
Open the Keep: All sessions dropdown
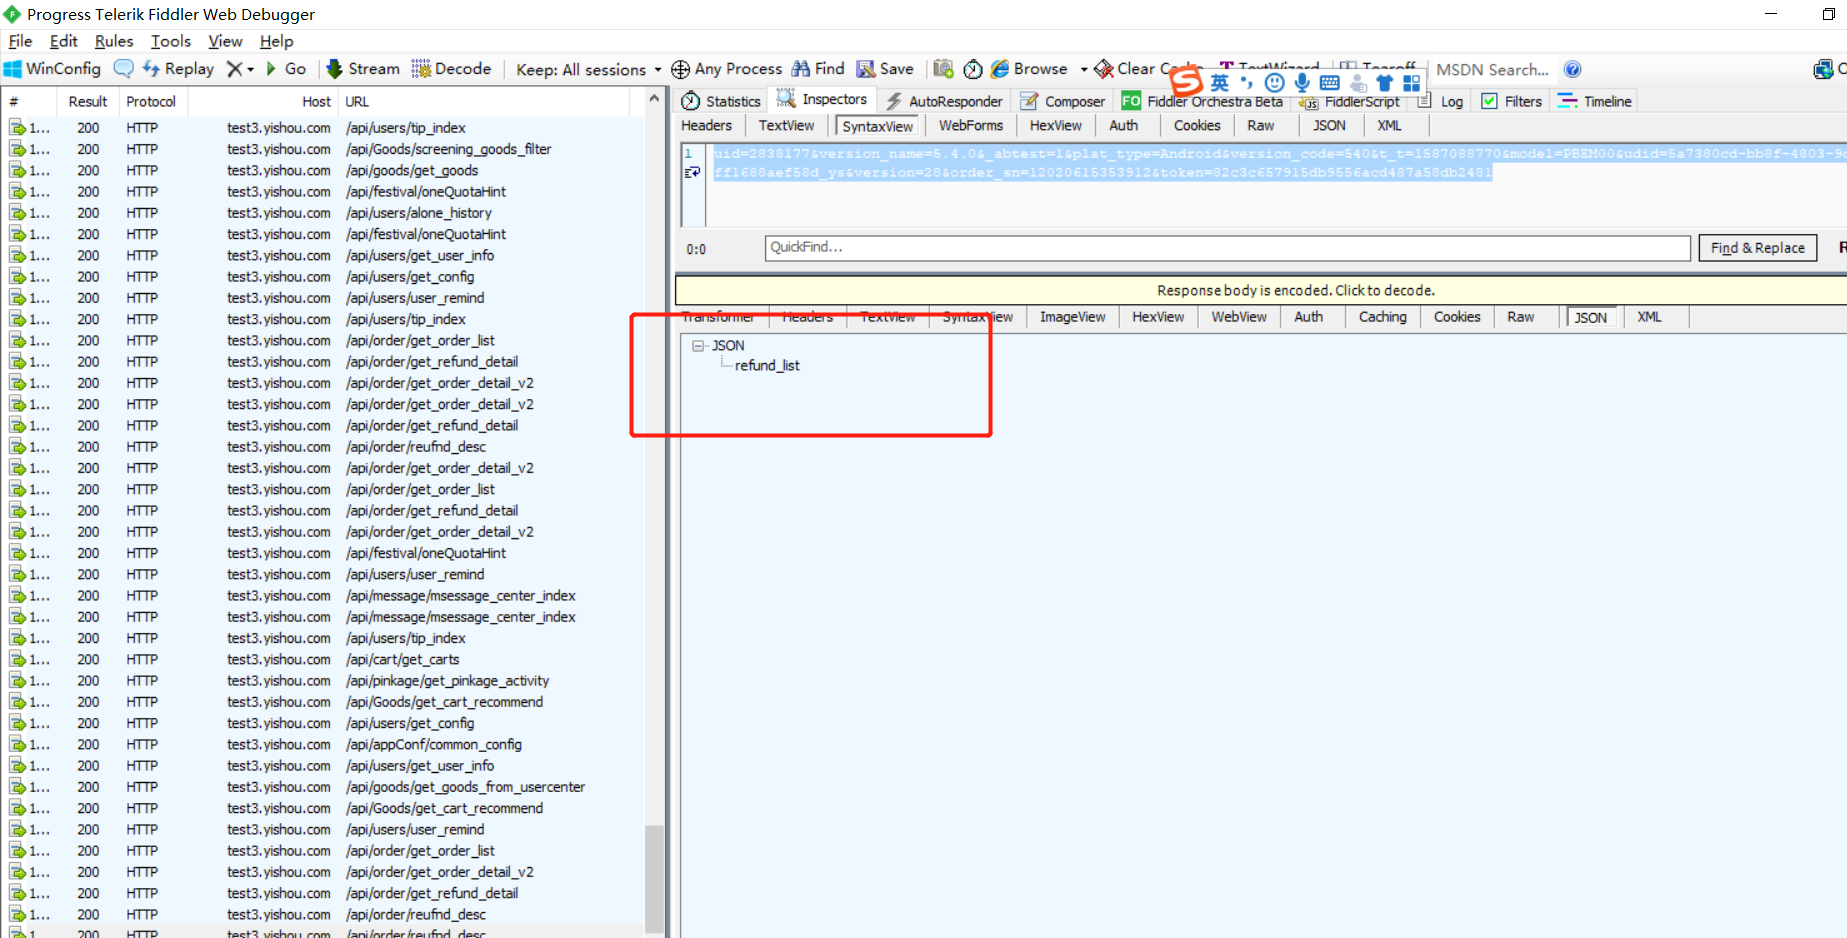(588, 70)
